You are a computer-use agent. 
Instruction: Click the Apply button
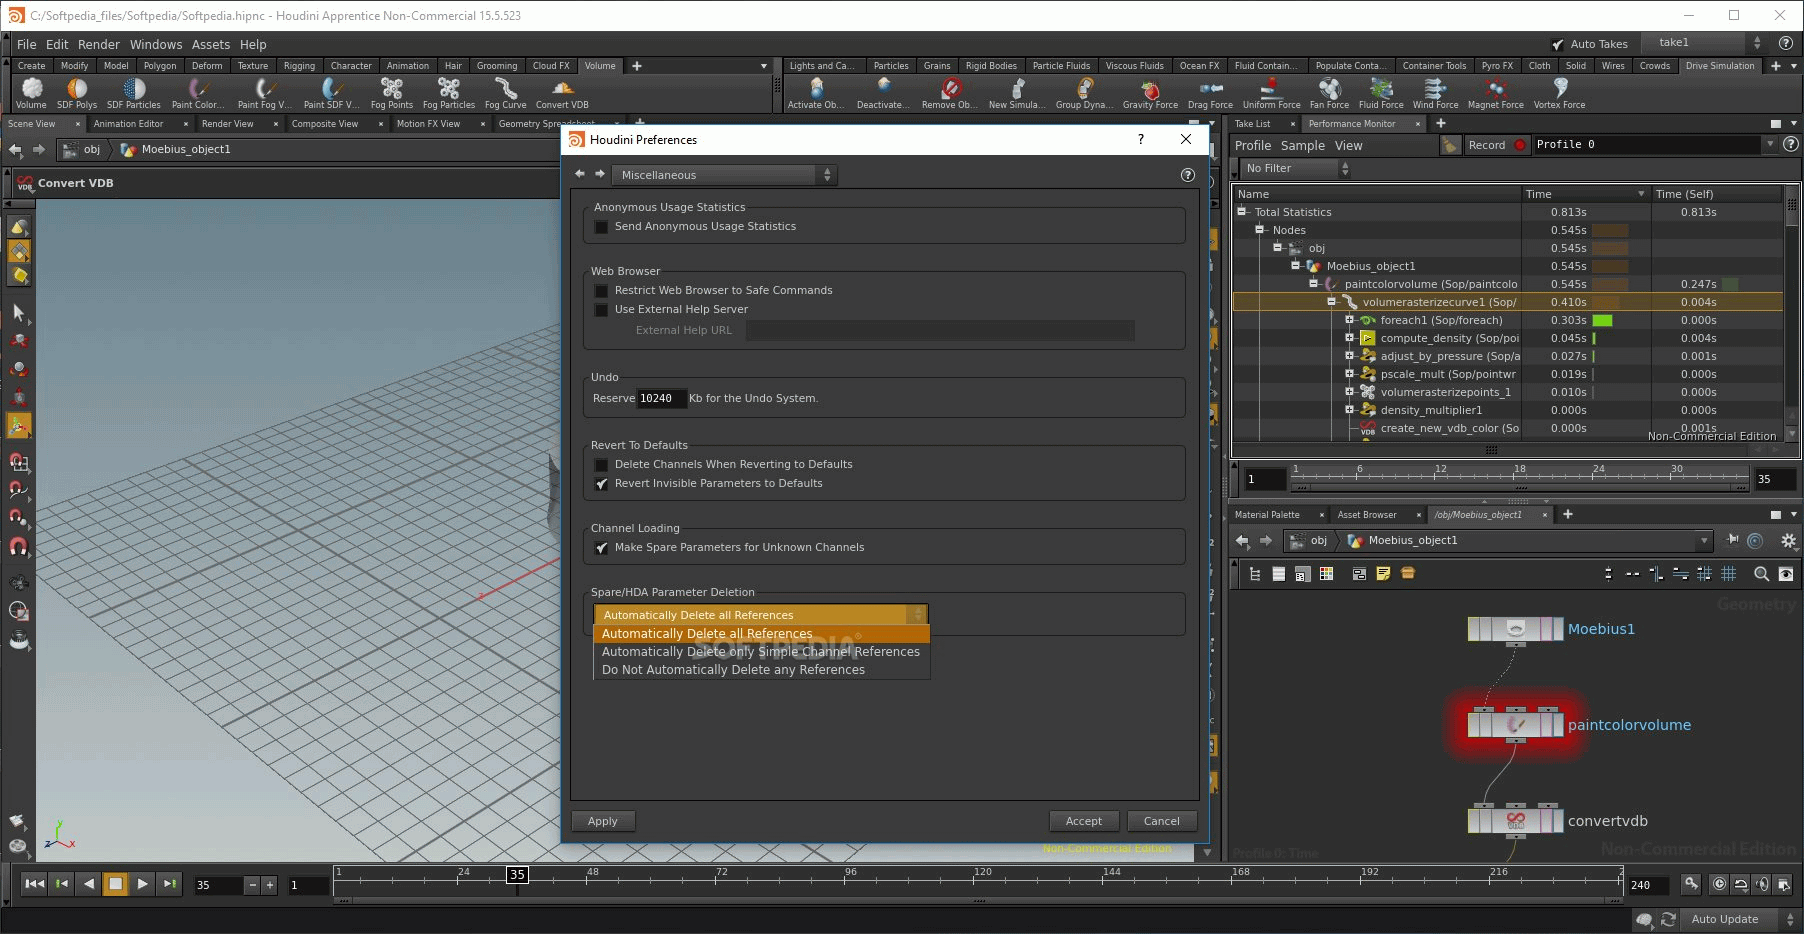[x=603, y=821]
